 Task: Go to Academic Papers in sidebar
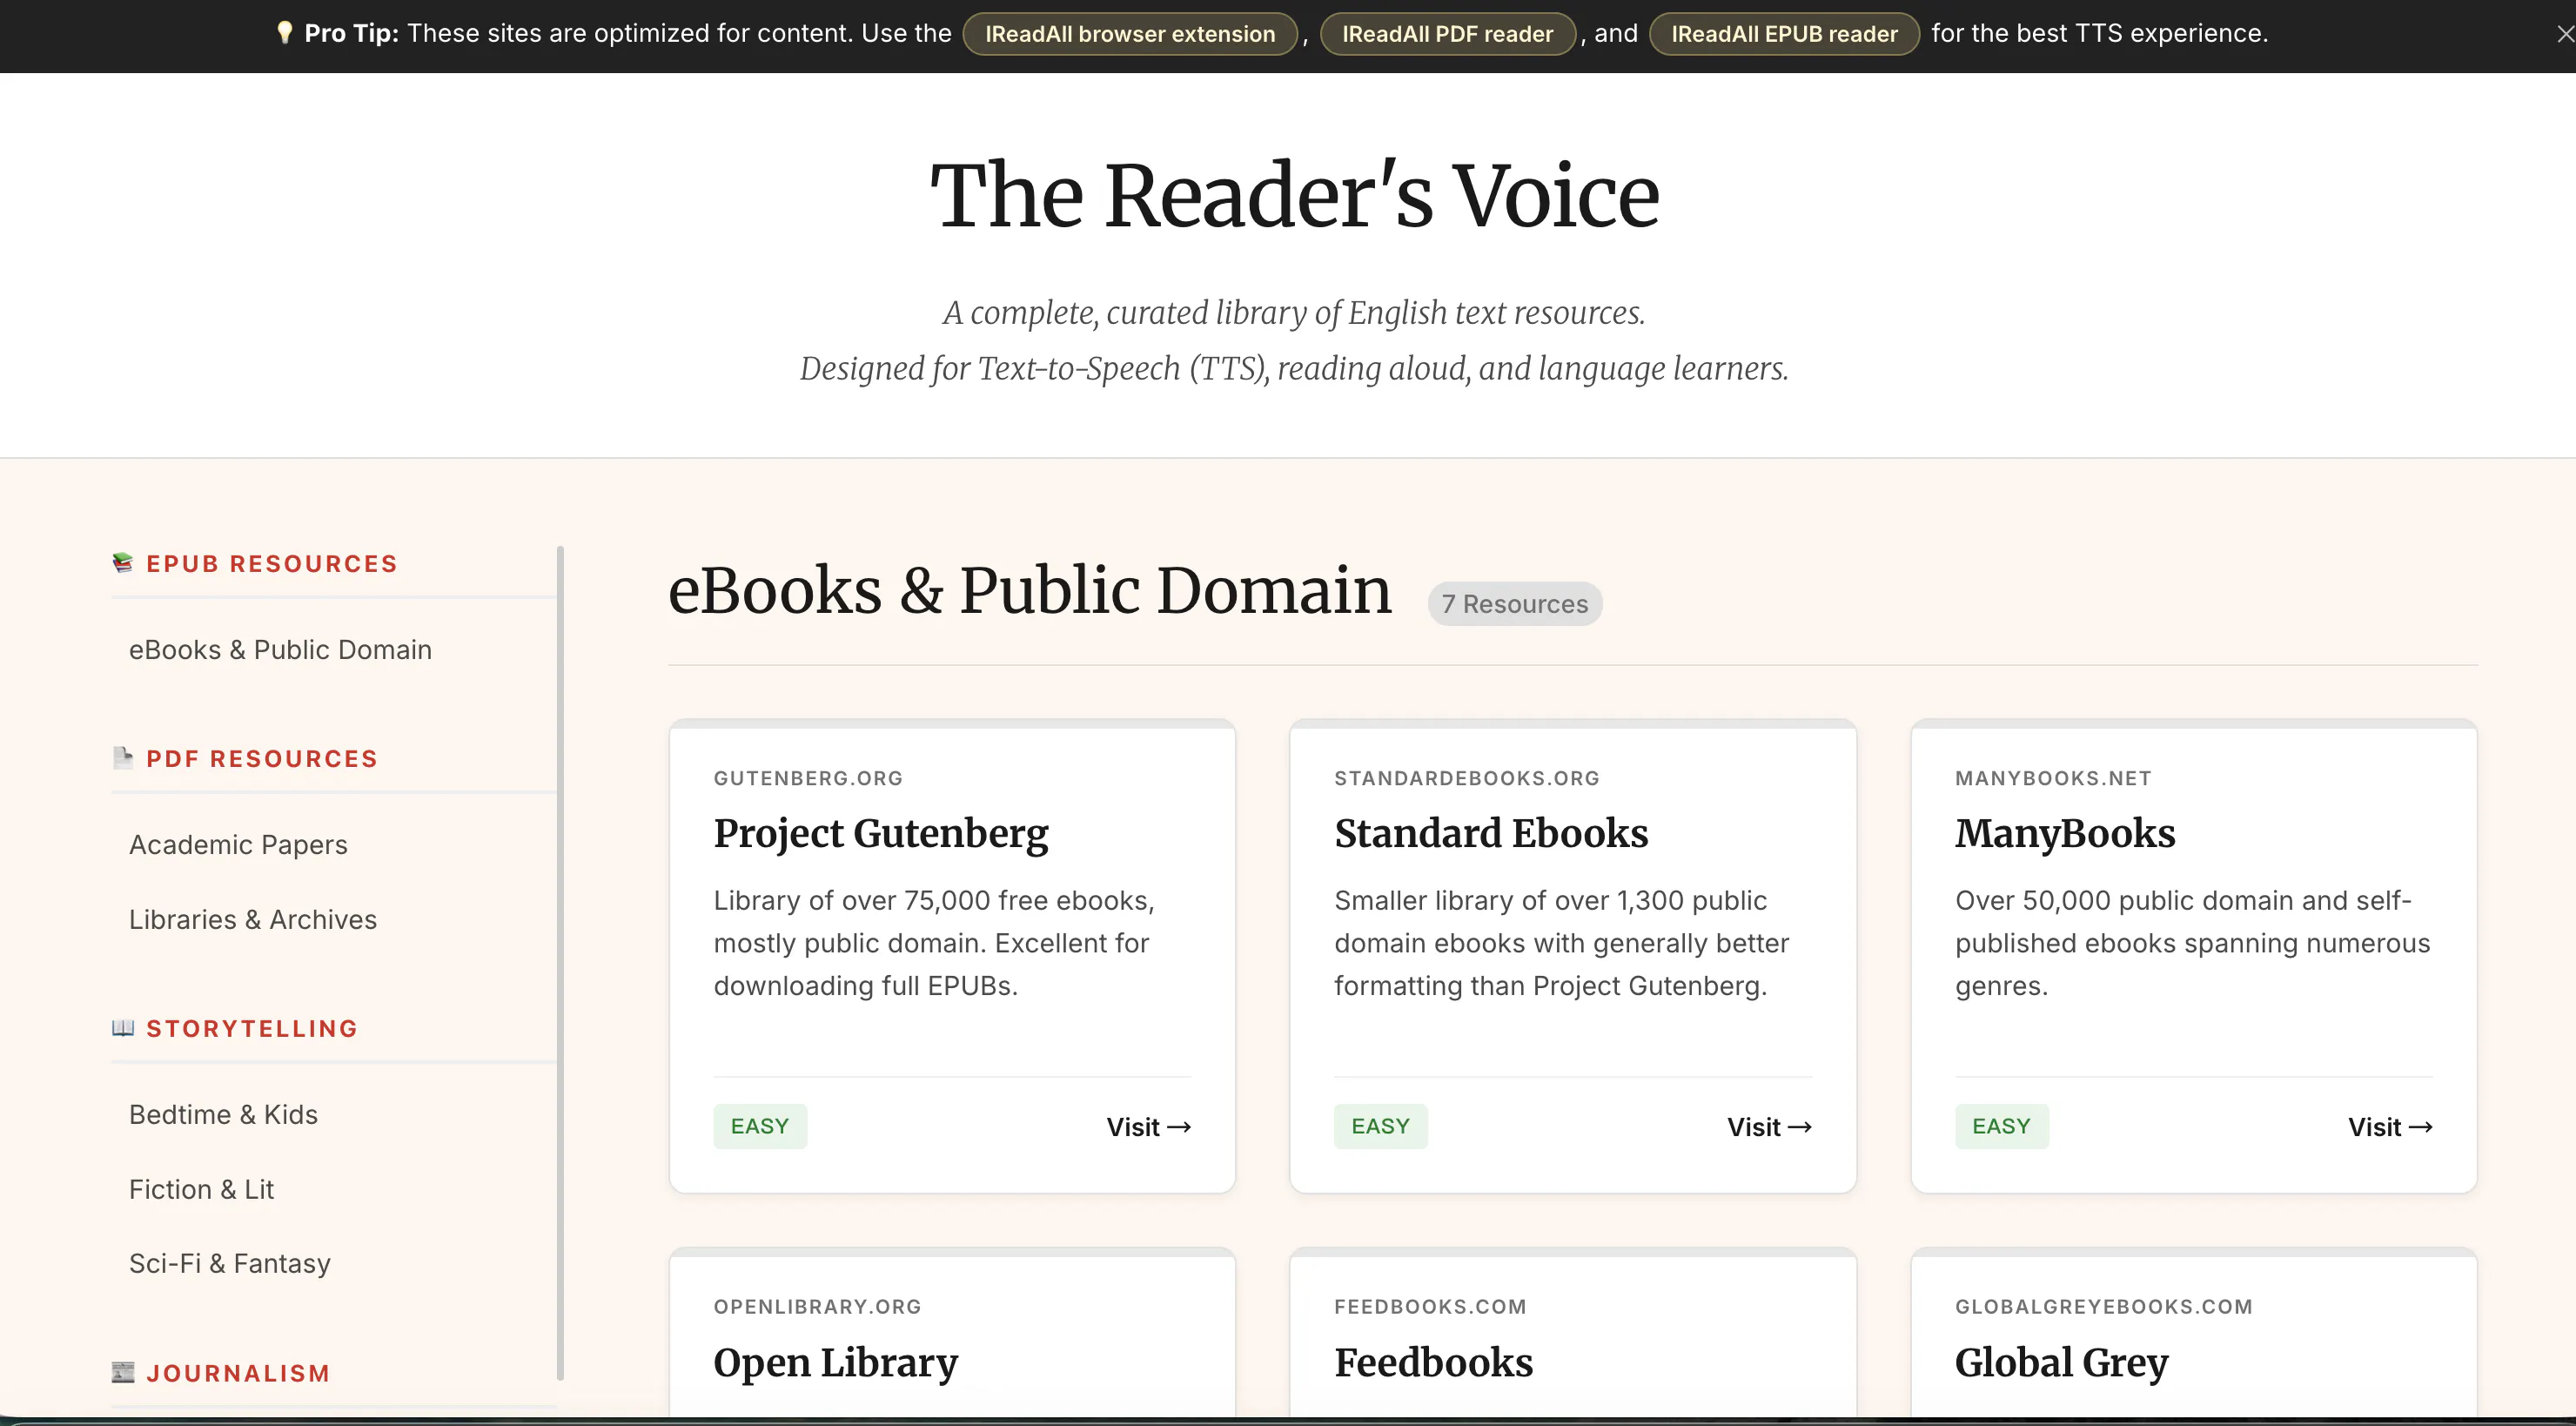[x=238, y=845]
